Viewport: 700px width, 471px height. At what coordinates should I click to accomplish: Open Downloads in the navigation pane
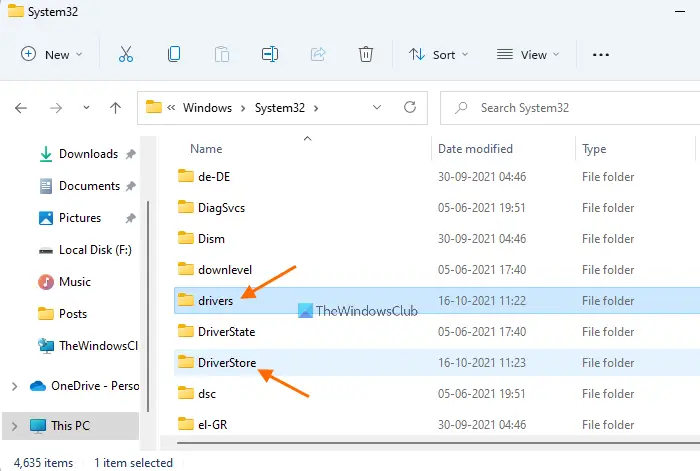tap(88, 154)
